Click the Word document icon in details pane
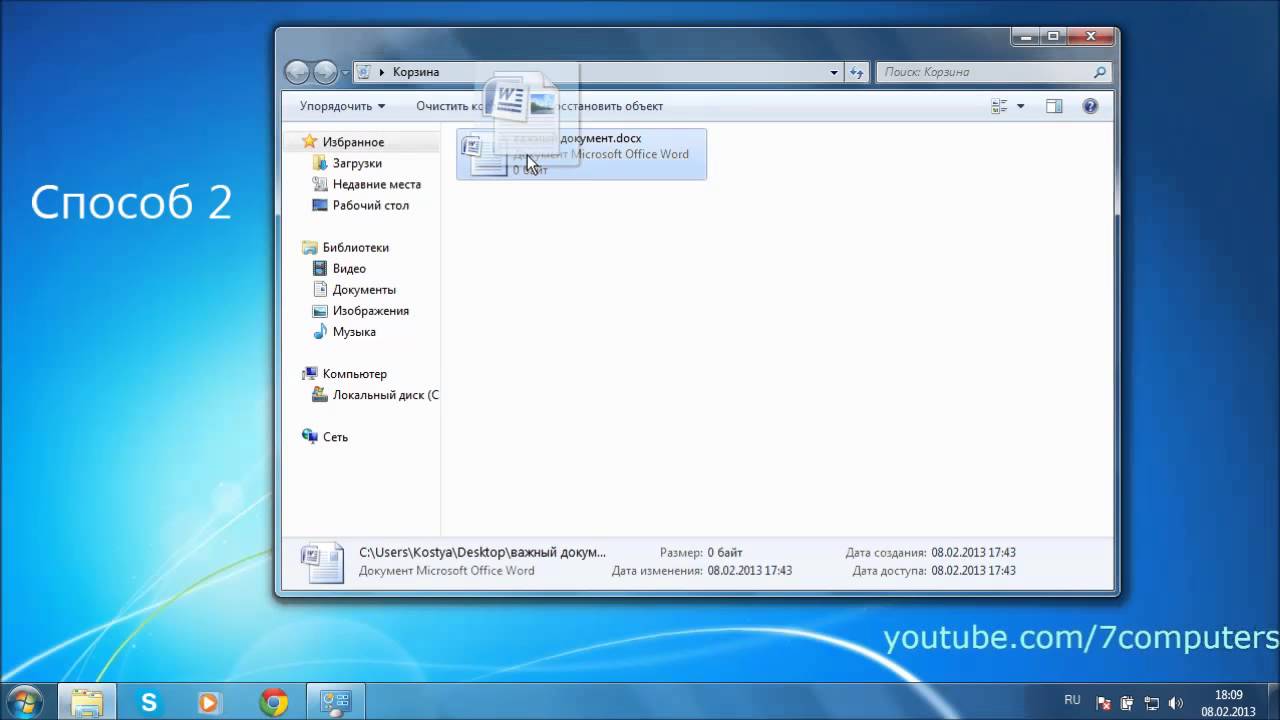 (322, 562)
